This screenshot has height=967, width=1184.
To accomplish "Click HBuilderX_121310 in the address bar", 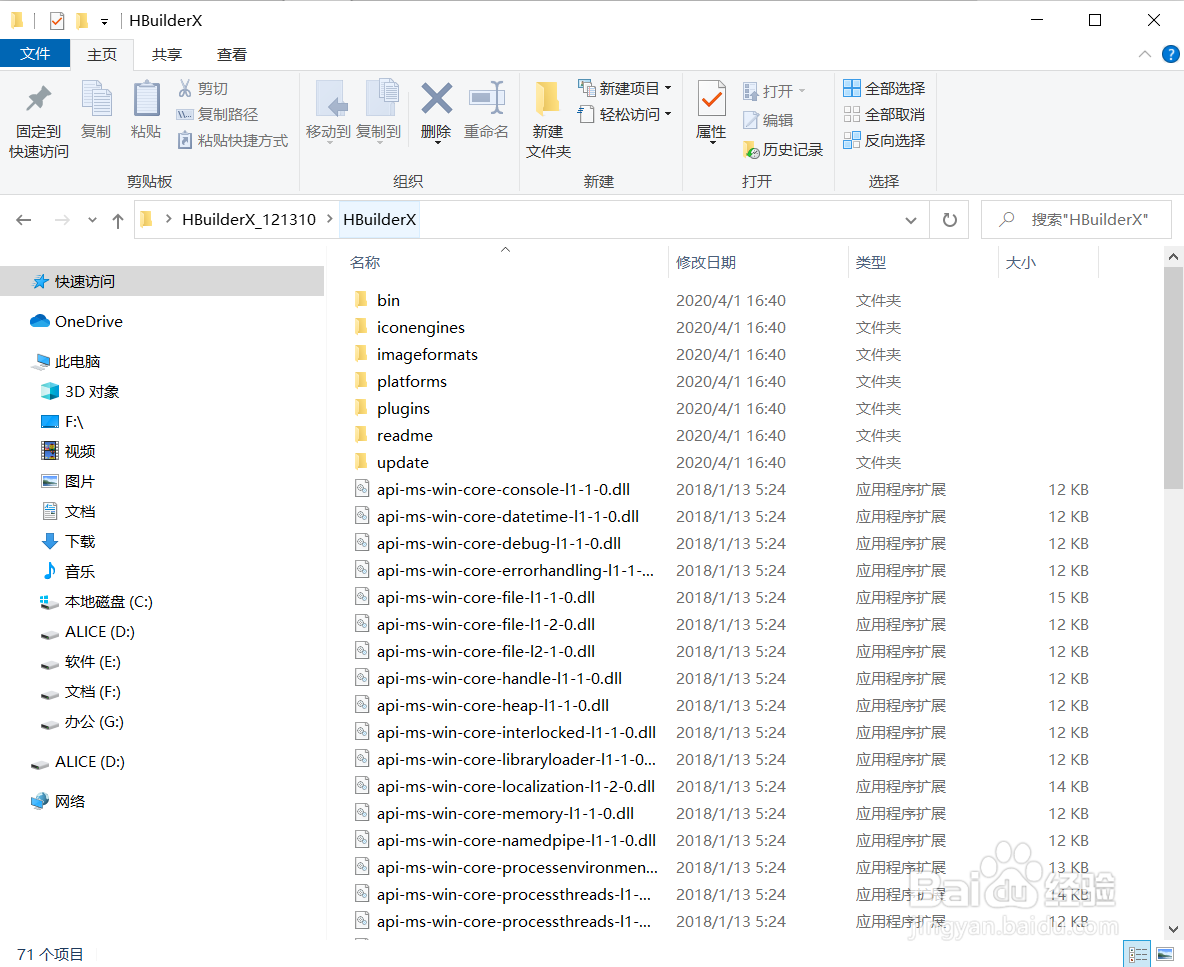I will click(x=249, y=220).
